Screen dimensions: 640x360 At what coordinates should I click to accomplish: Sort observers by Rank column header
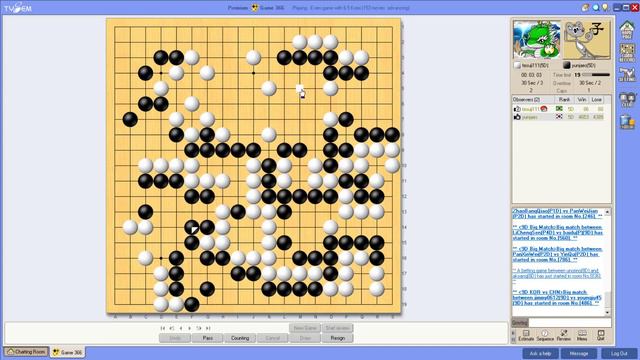click(x=564, y=100)
